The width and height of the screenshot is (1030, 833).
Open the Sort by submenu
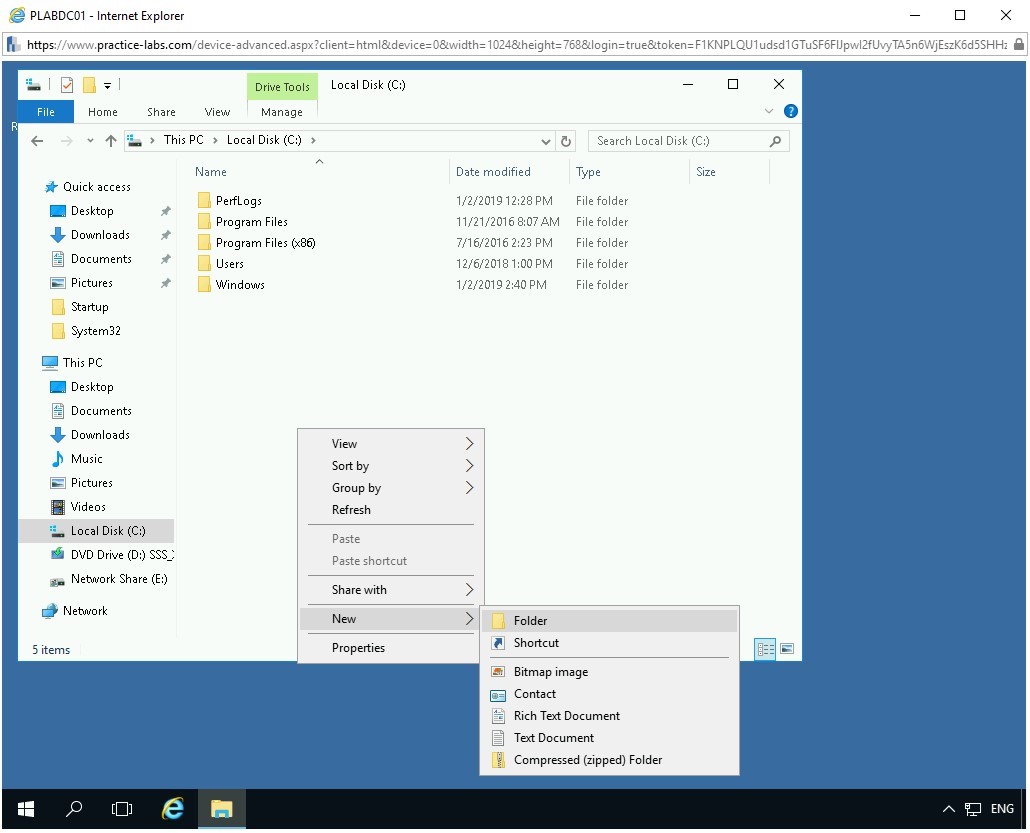[x=391, y=466]
